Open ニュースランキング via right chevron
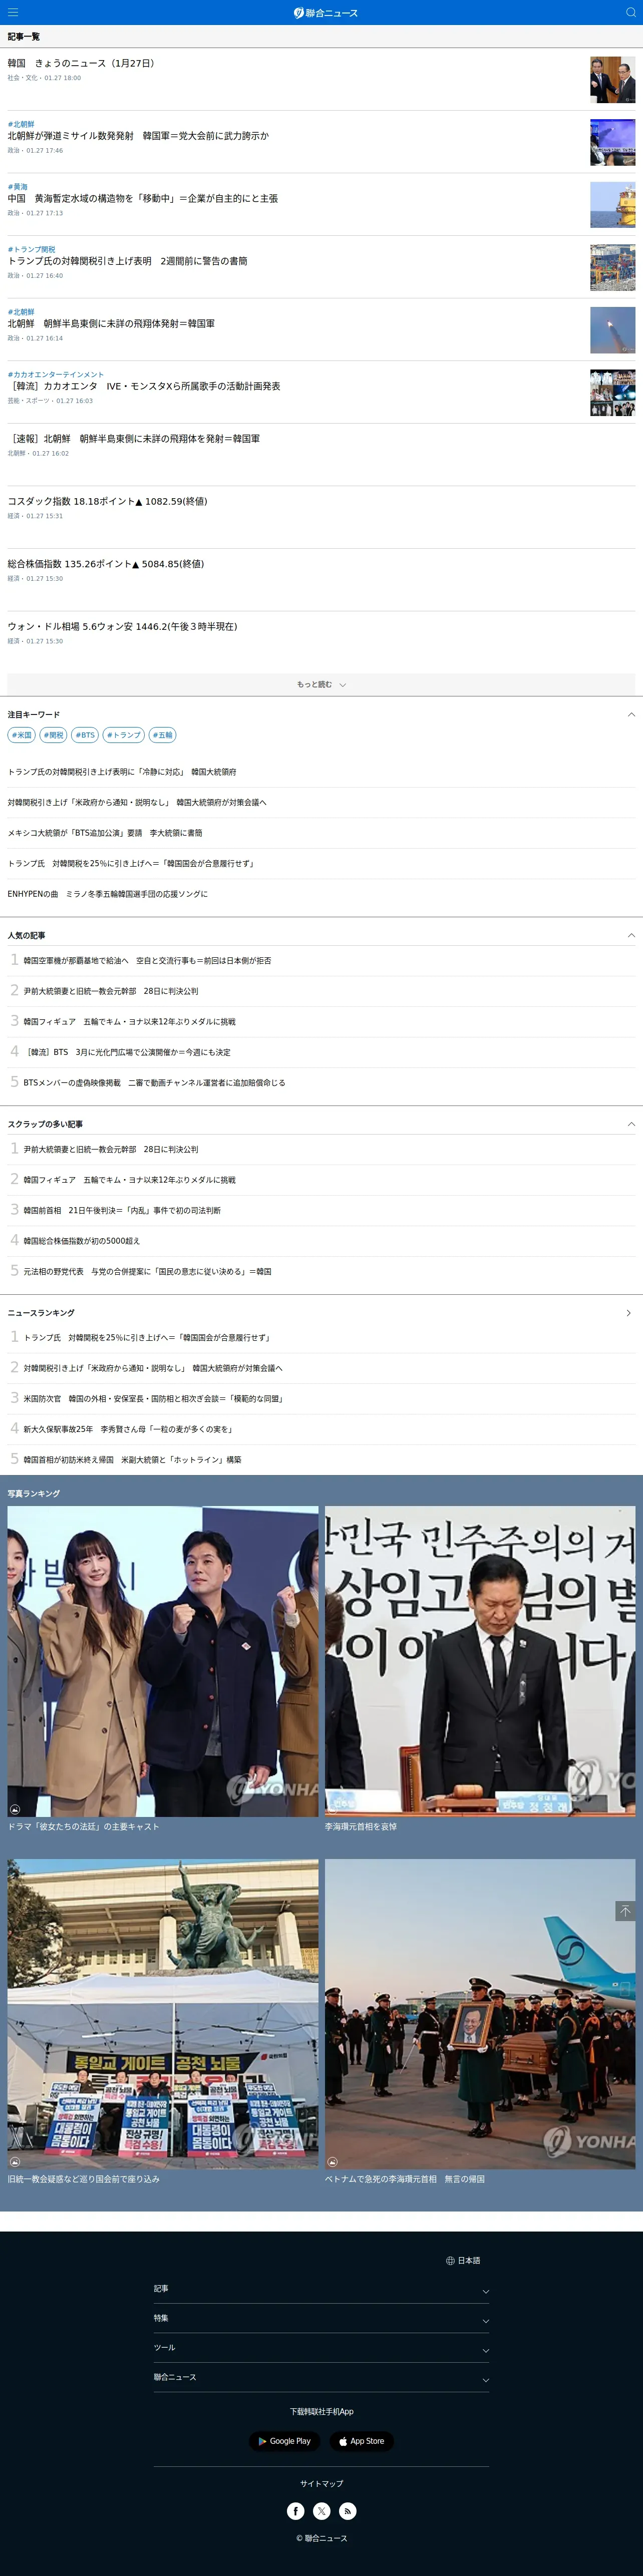Image resolution: width=643 pixels, height=2576 pixels. 628,1313
